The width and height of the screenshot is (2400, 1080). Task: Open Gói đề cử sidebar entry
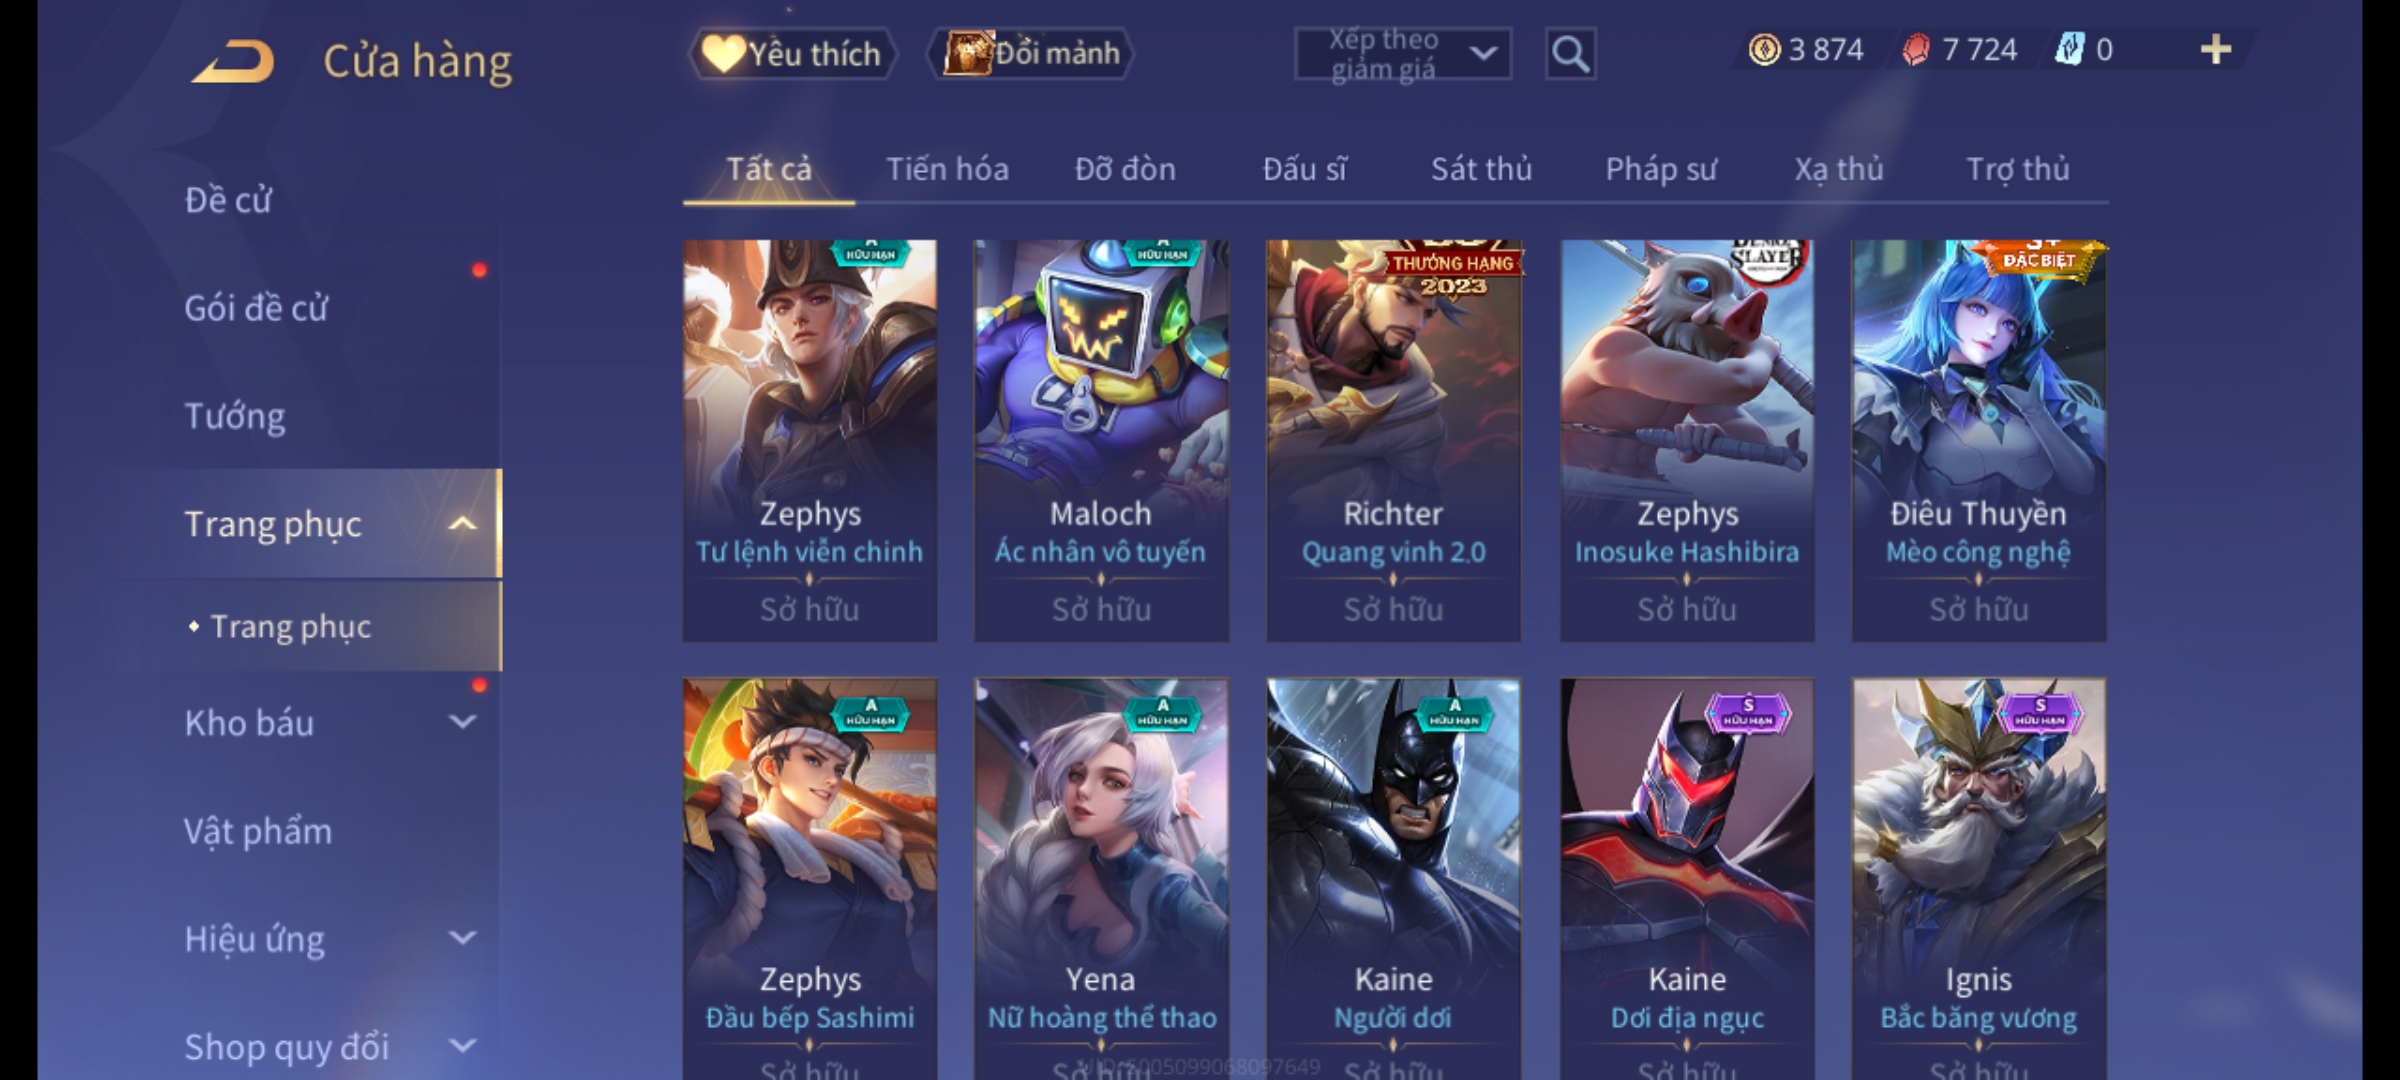[256, 308]
